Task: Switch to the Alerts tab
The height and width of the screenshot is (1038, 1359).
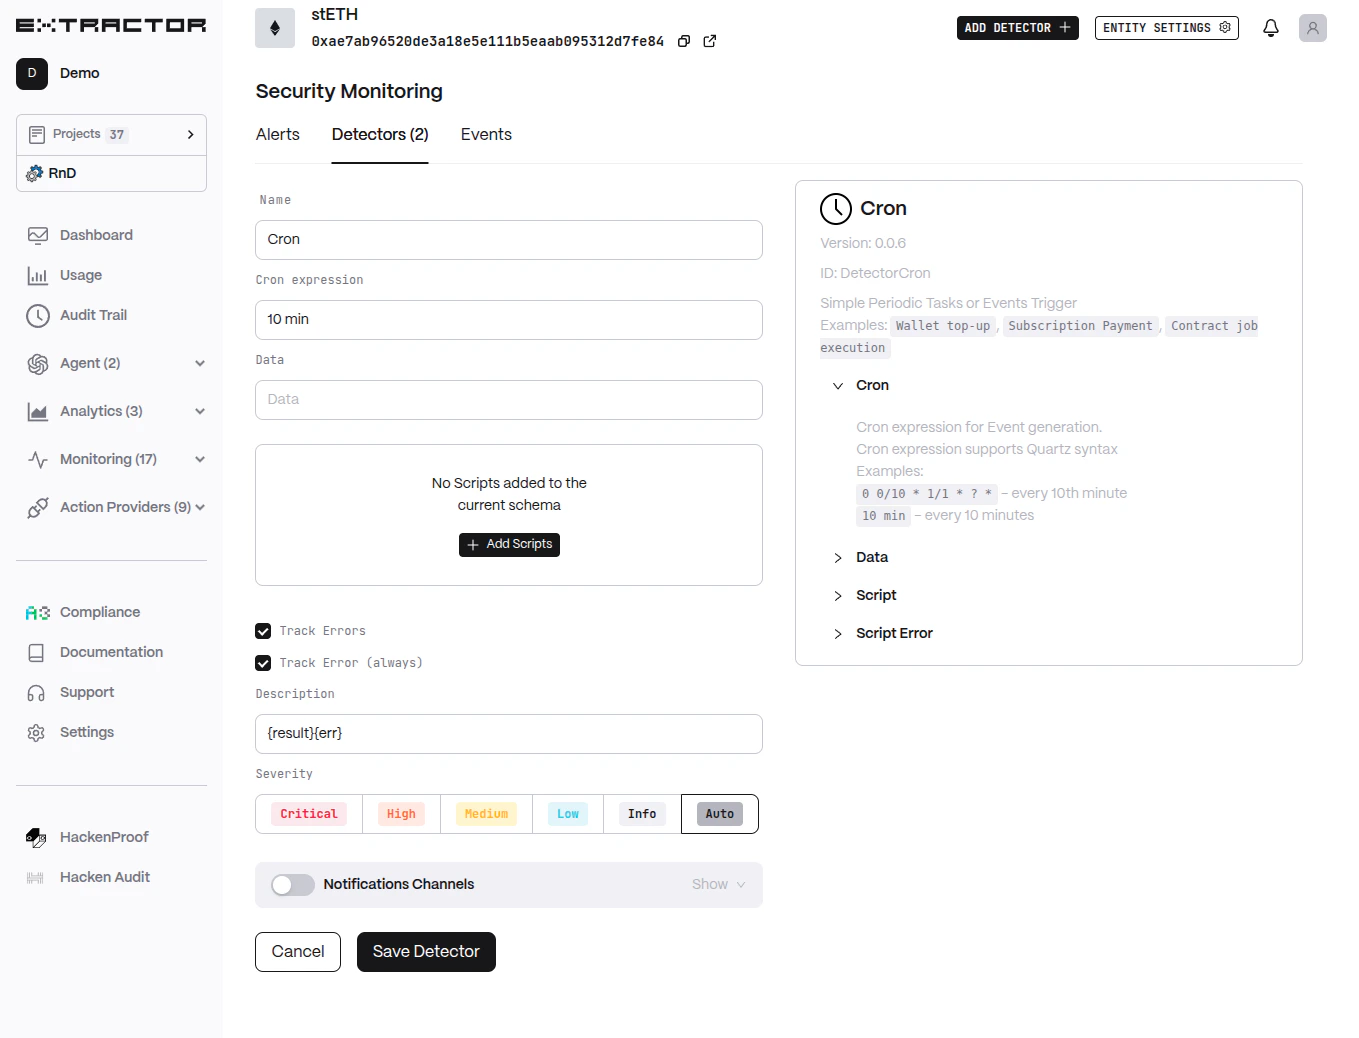Action: 278,135
